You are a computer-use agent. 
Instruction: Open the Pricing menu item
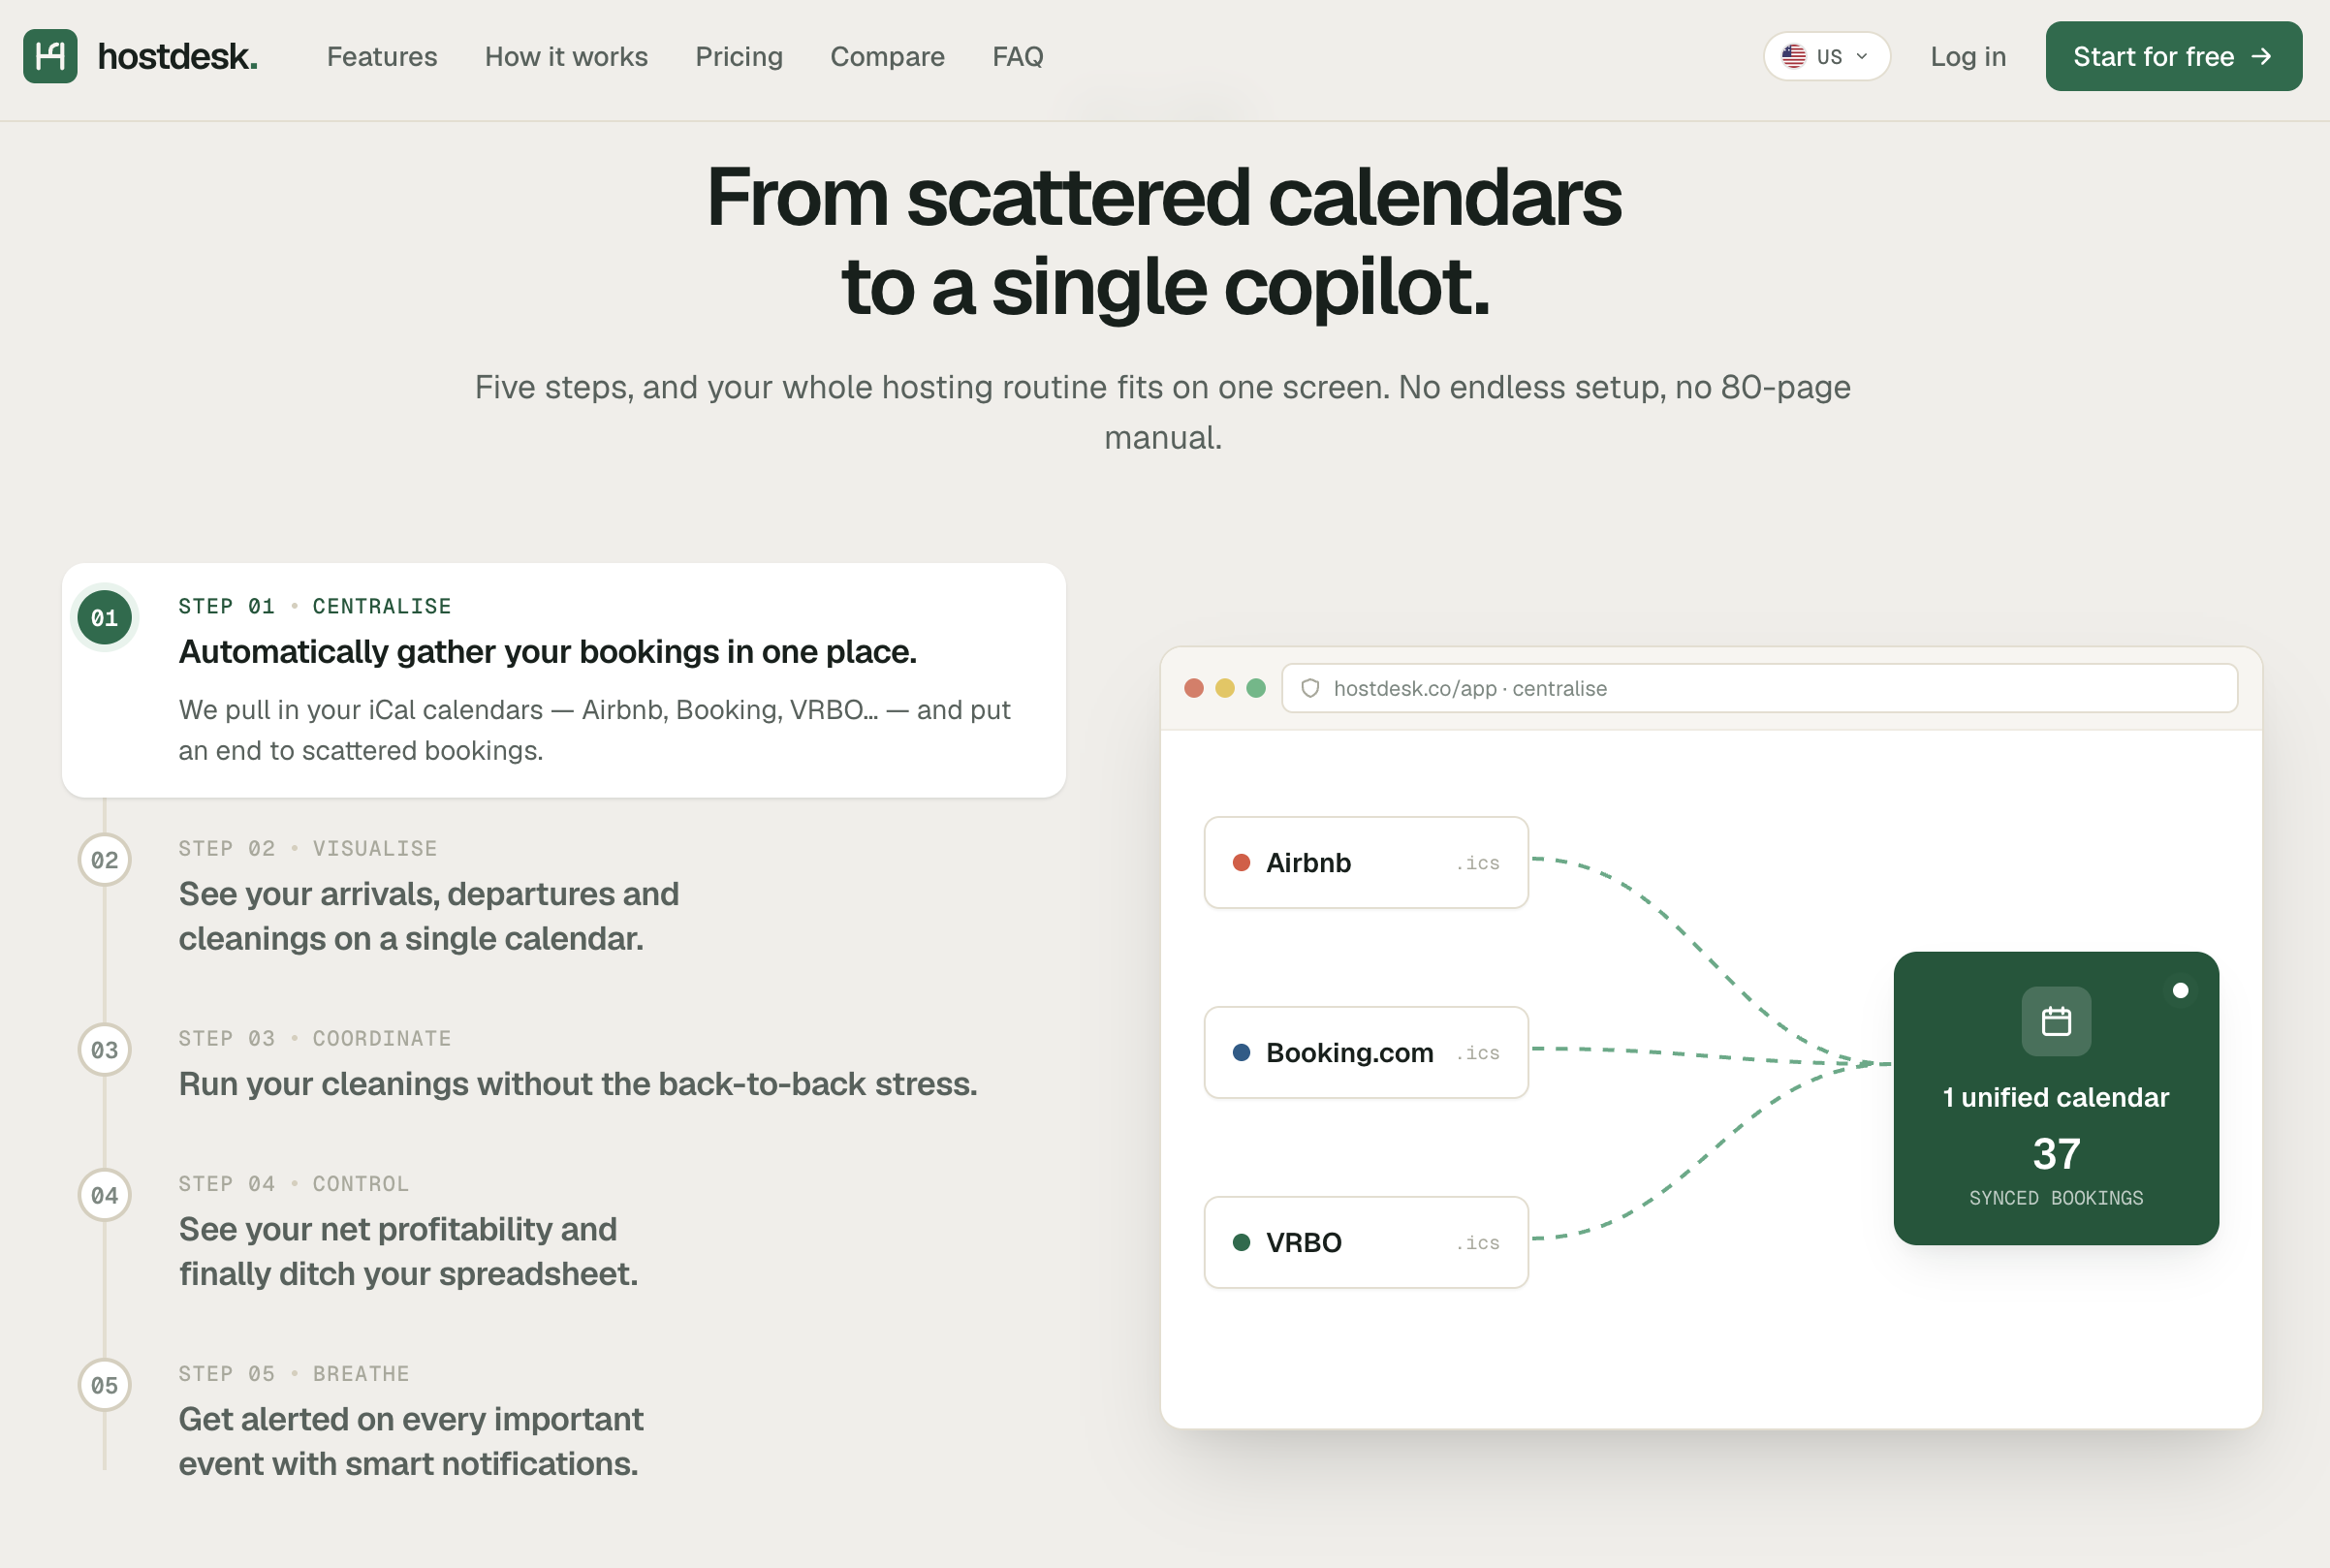(739, 56)
